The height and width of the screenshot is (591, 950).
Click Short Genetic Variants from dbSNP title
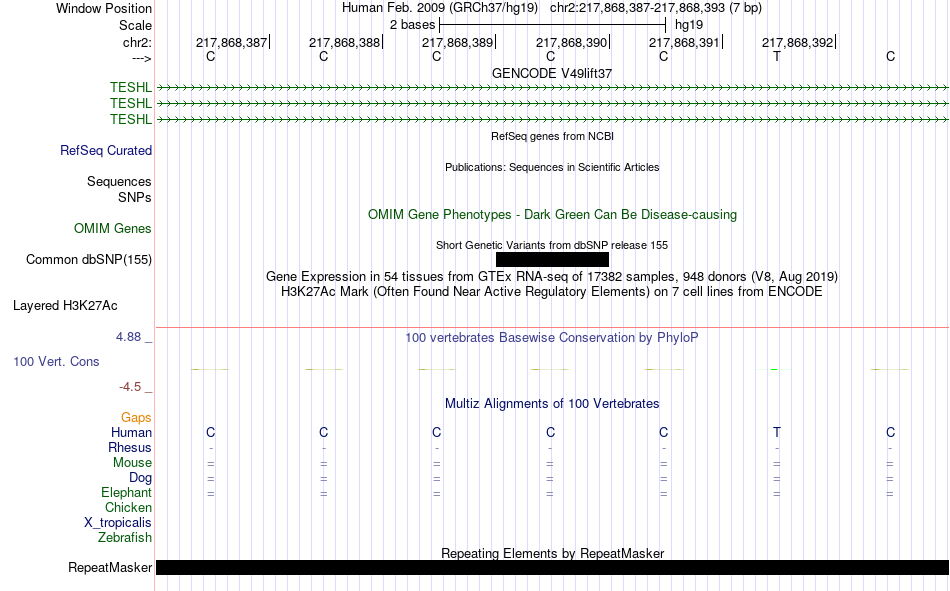[552, 245]
